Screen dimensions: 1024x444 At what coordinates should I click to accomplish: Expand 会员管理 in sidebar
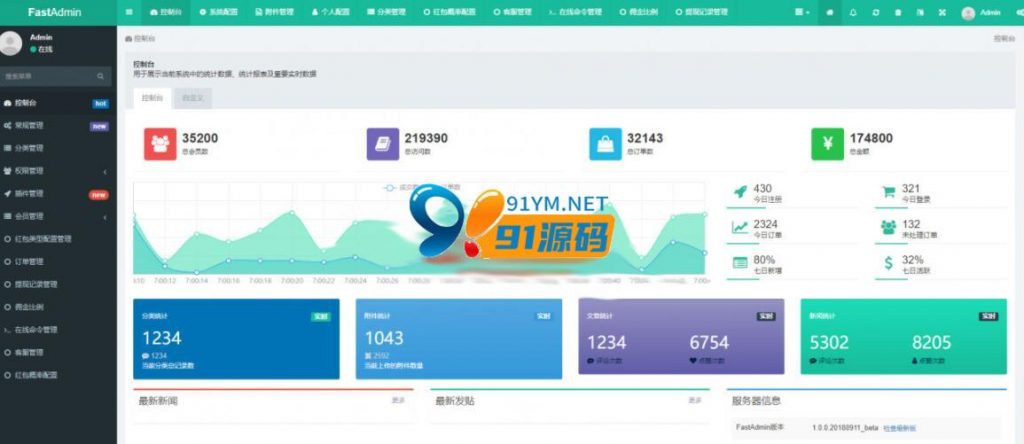click(56, 216)
